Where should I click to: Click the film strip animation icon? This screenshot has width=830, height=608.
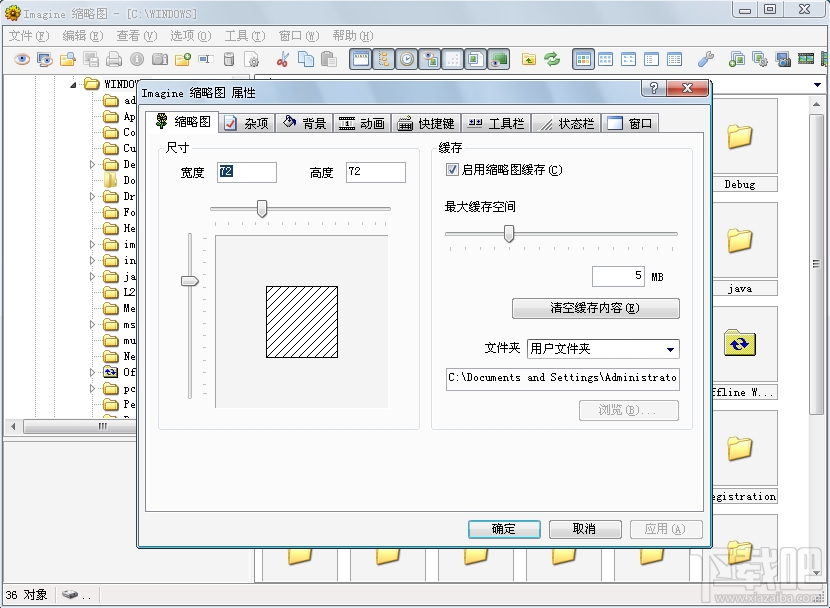(x=806, y=59)
